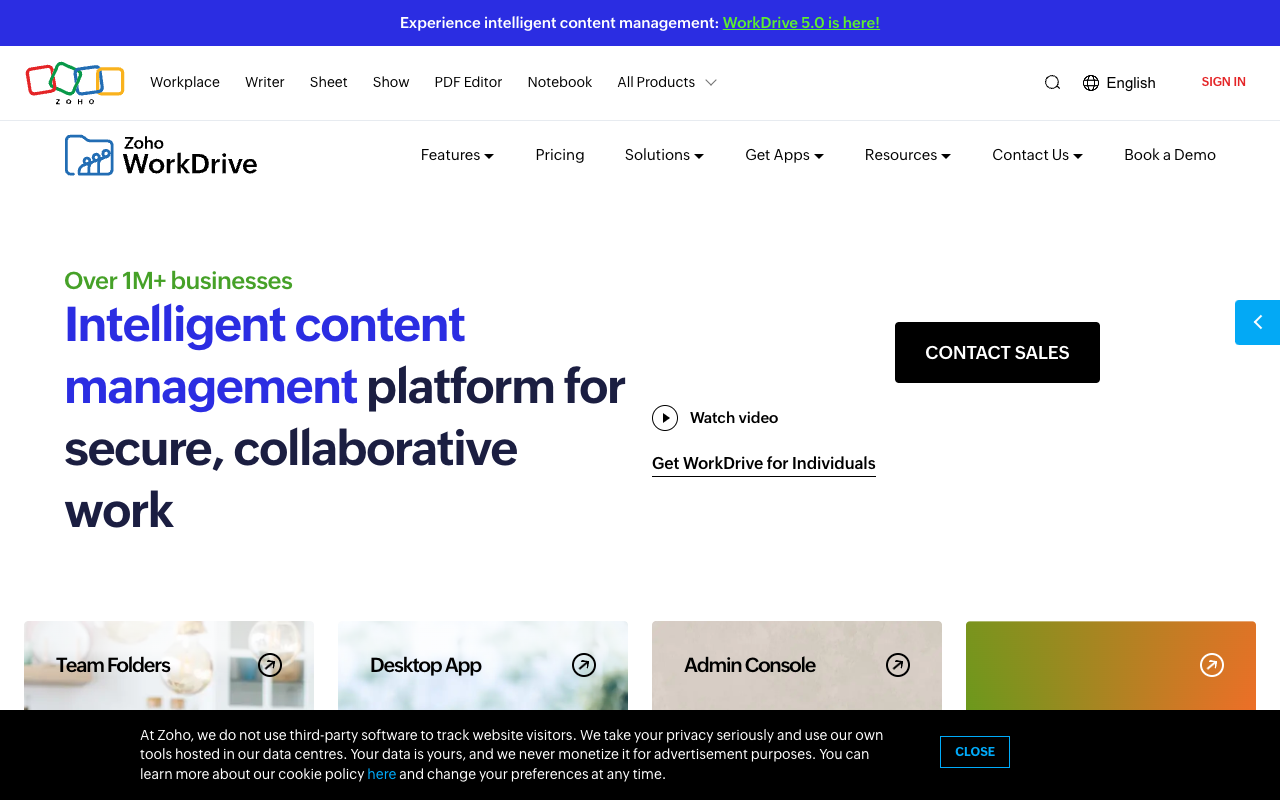The width and height of the screenshot is (1280, 800).
Task: Go to Workplace in the top menu
Action: click(185, 82)
